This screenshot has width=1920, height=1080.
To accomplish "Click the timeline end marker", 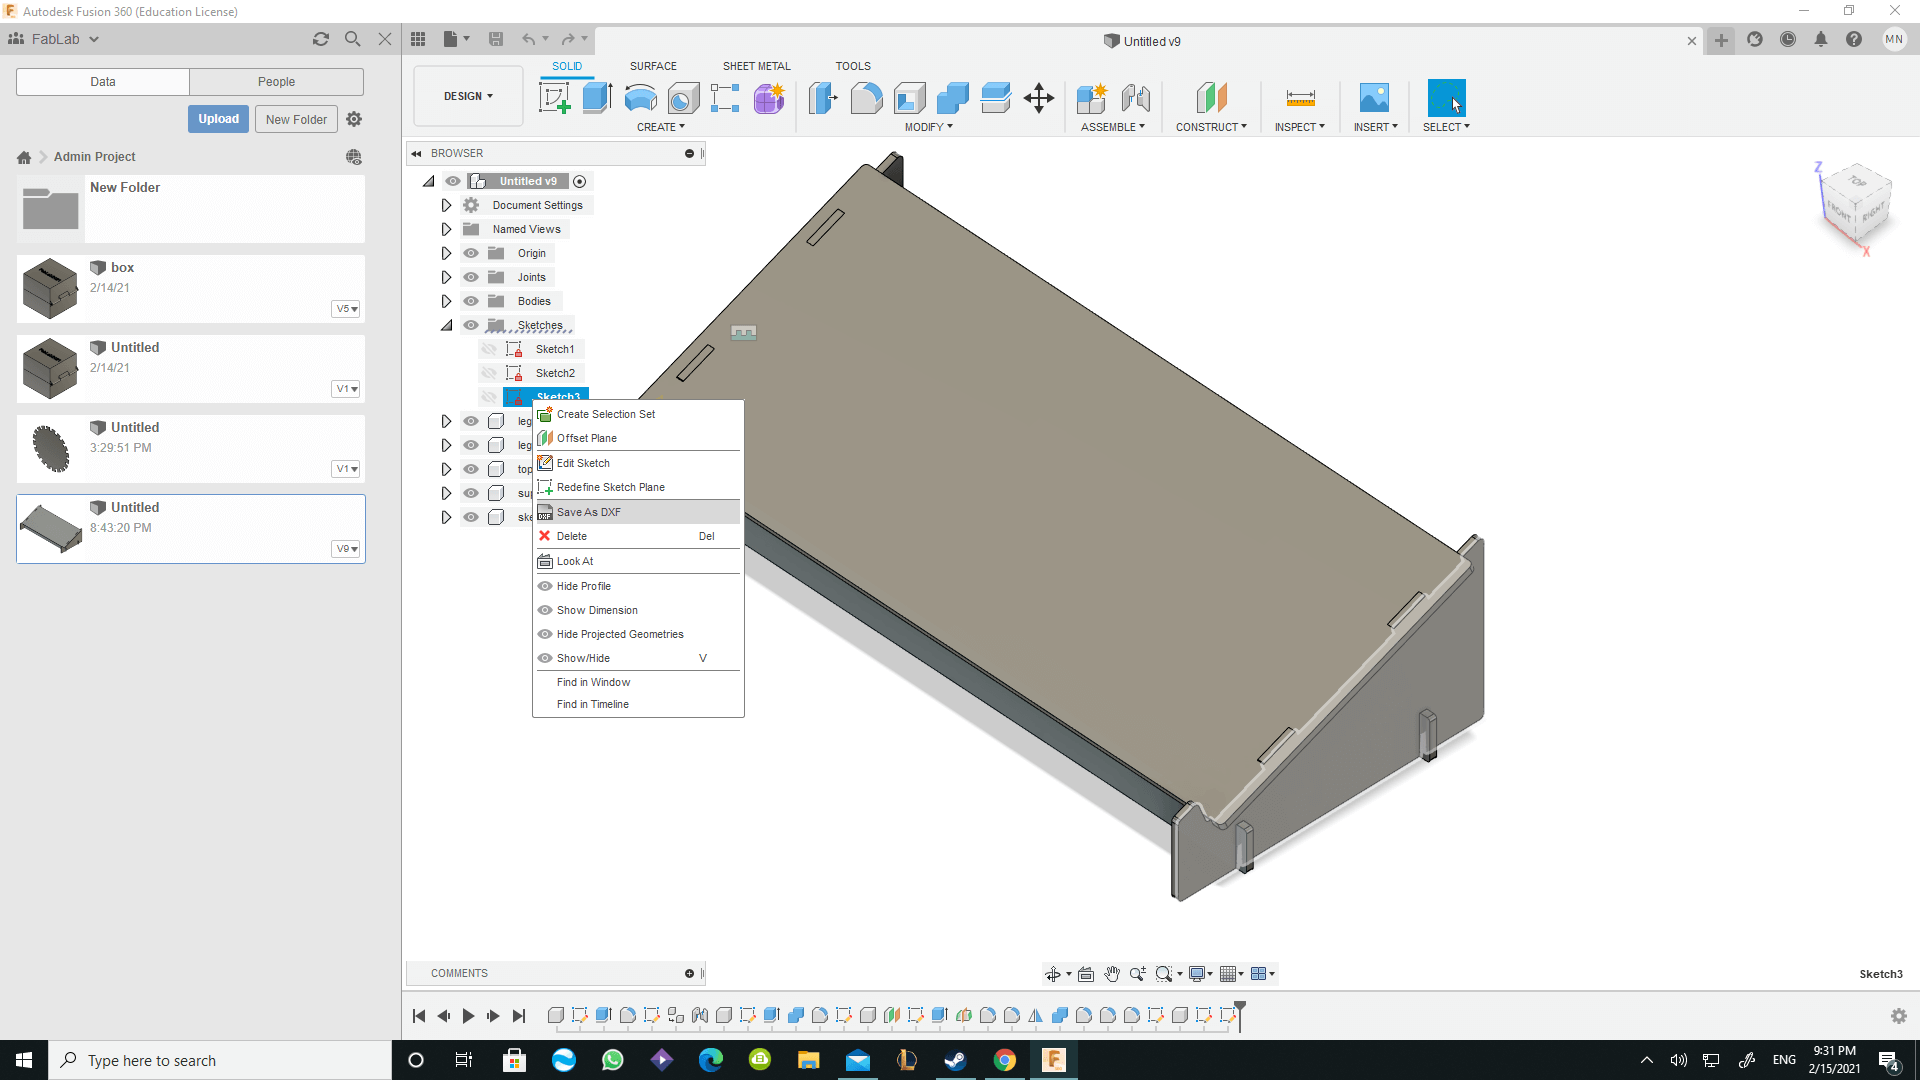I will point(1240,1015).
